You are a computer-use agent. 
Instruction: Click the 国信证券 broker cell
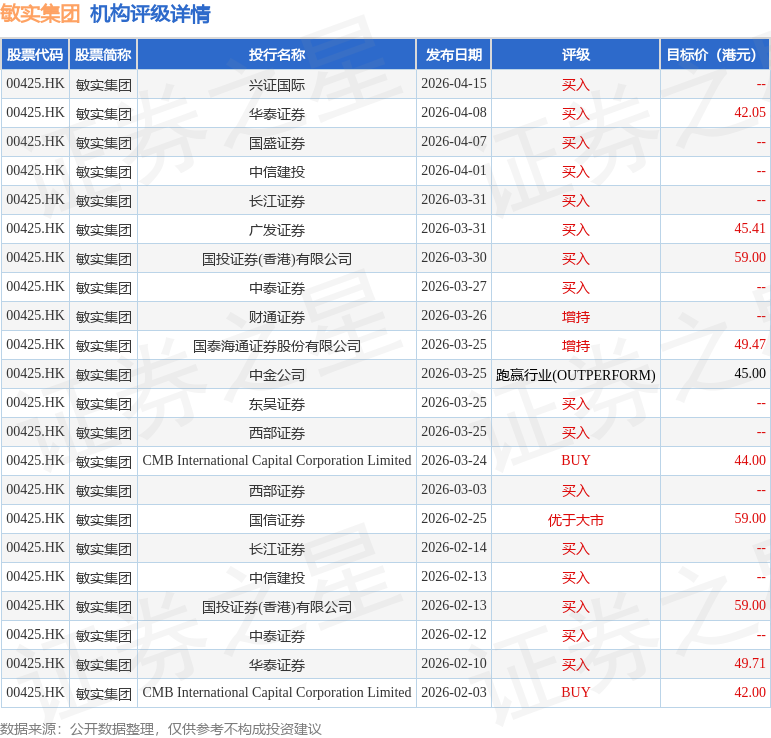tap(277, 520)
